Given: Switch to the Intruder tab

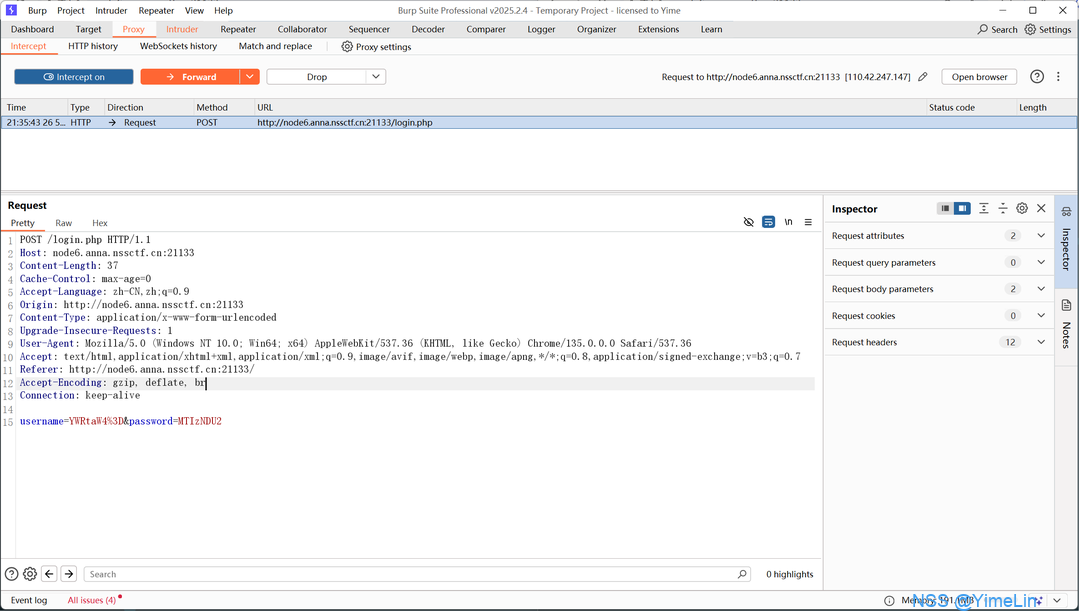Looking at the screenshot, I should (182, 30).
